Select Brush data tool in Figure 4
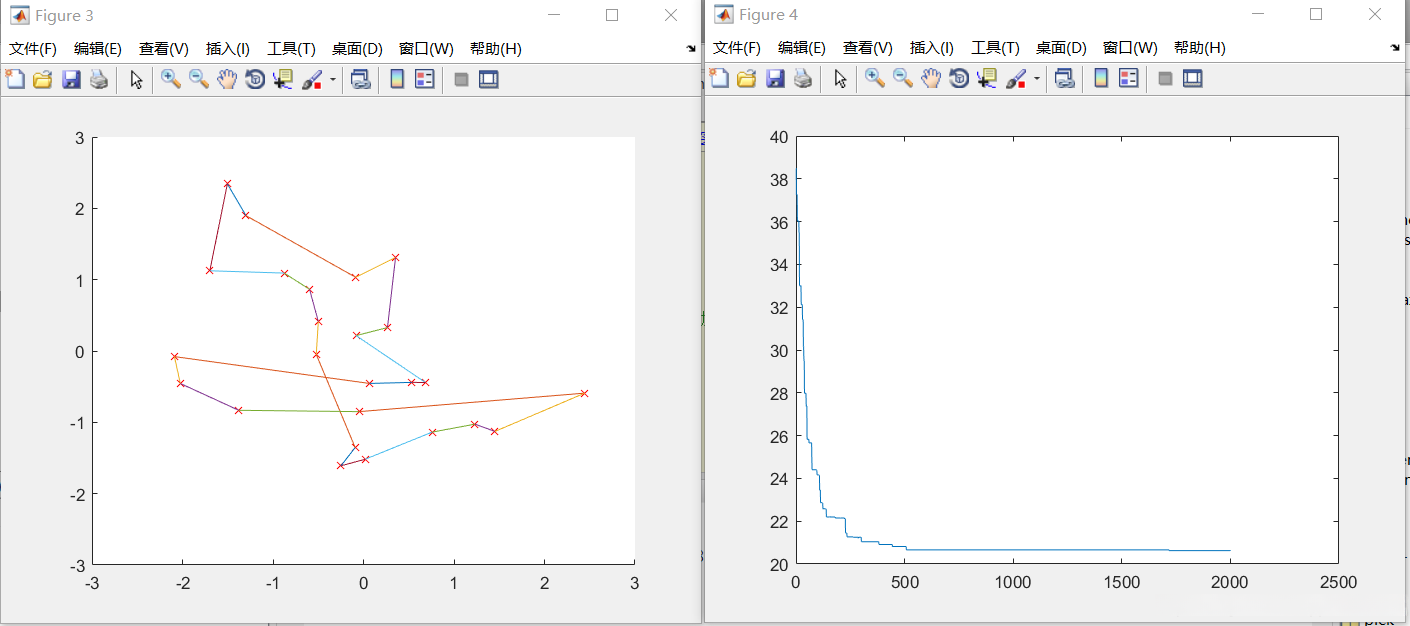This screenshot has width=1410, height=626. tap(1016, 78)
